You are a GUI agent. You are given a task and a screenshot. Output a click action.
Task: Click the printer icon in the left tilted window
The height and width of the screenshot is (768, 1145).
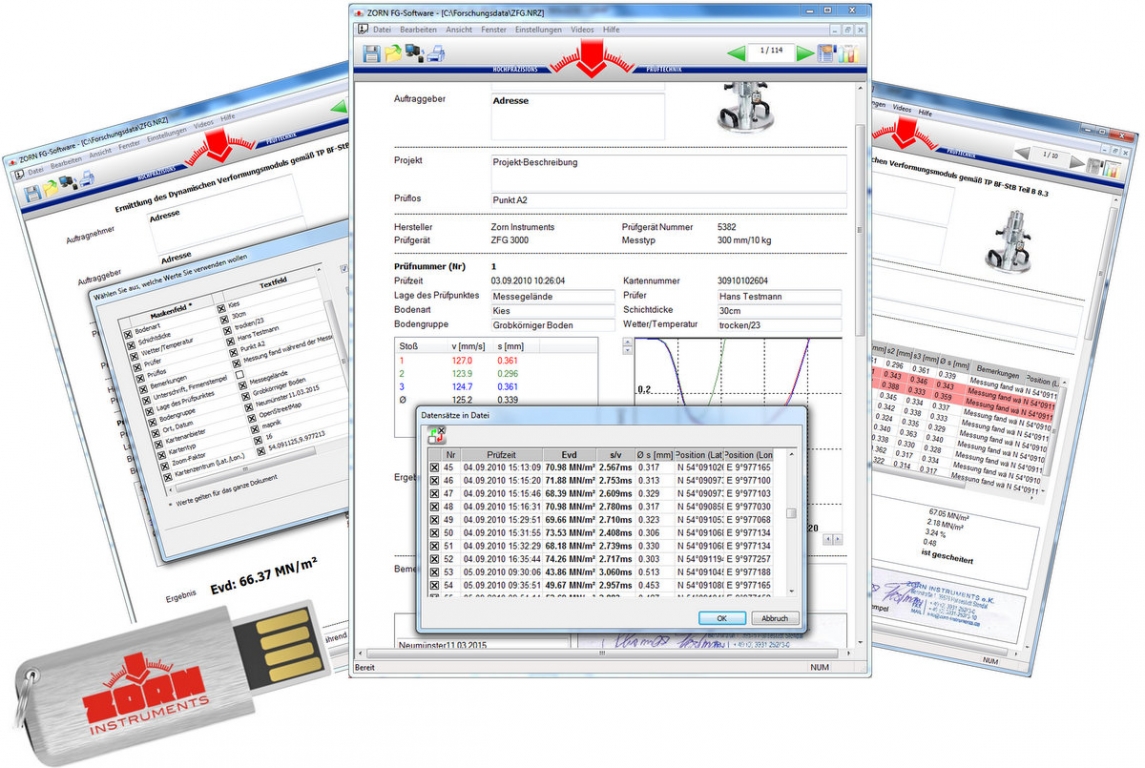point(87,177)
